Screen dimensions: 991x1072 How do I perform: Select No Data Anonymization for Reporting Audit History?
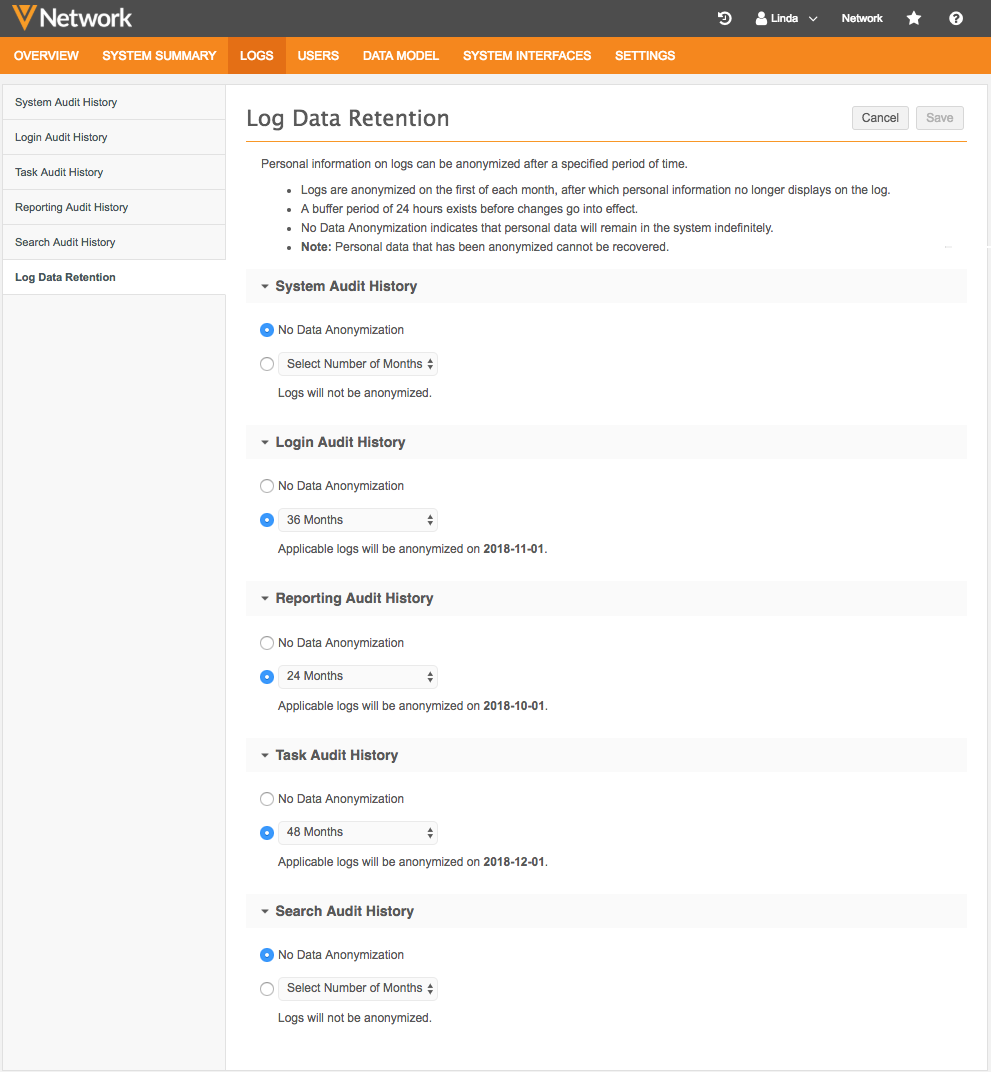267,643
